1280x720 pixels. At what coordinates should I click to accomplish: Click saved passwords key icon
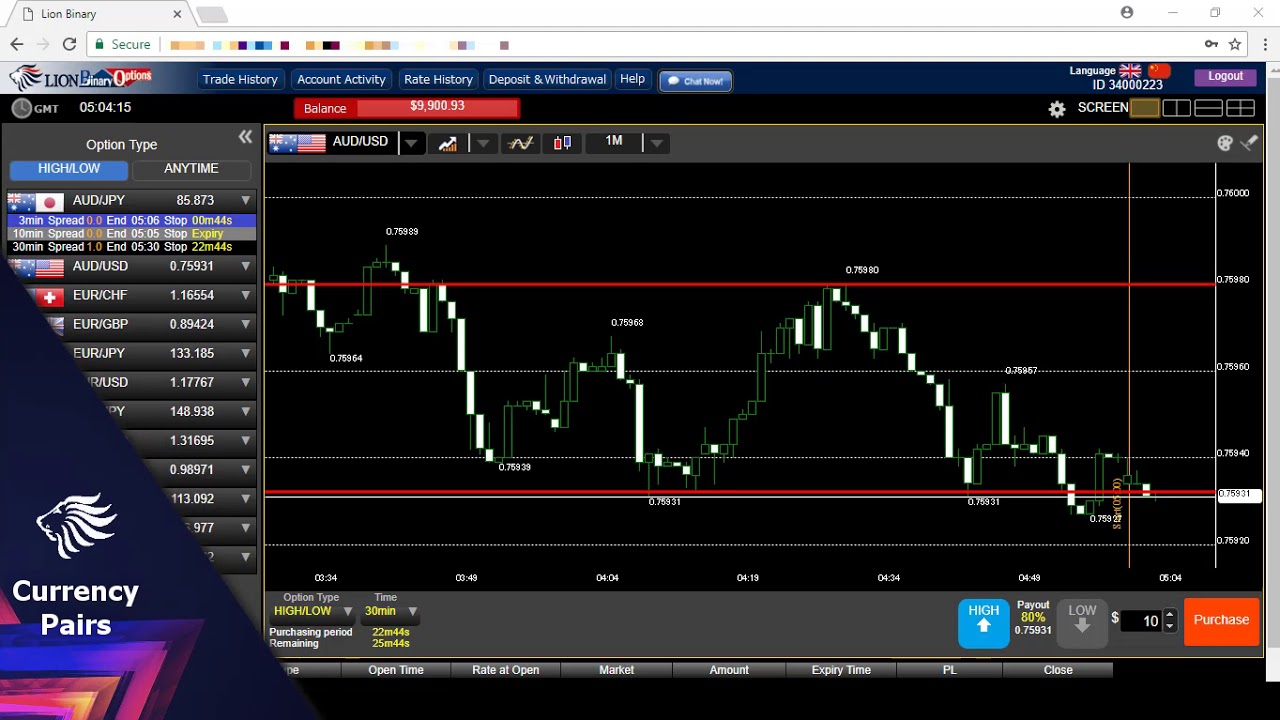point(1211,44)
